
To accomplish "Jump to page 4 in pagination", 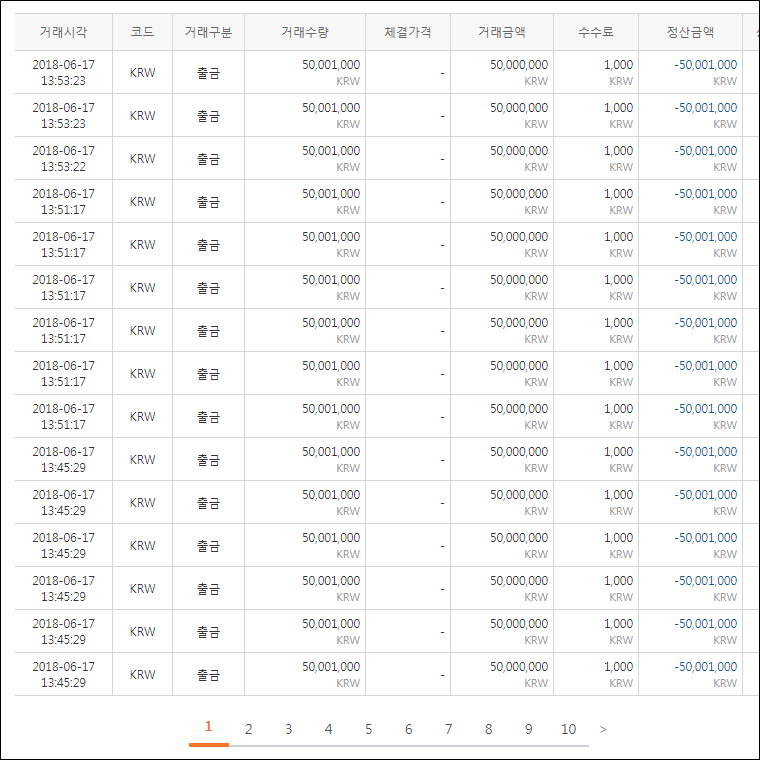I will 328,729.
